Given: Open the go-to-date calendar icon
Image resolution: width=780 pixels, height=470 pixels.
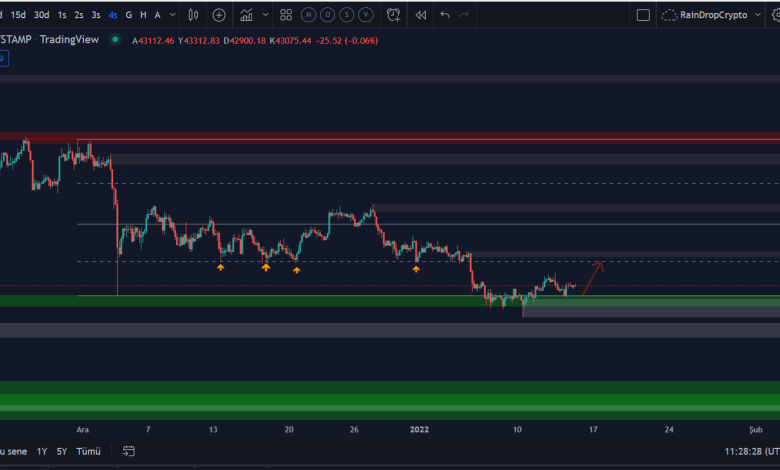Looking at the screenshot, I should pyautogui.click(x=128, y=451).
